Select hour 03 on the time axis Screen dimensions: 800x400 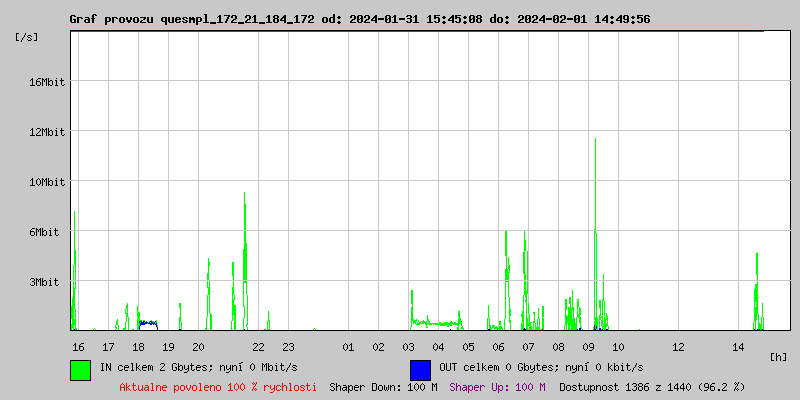(408, 347)
